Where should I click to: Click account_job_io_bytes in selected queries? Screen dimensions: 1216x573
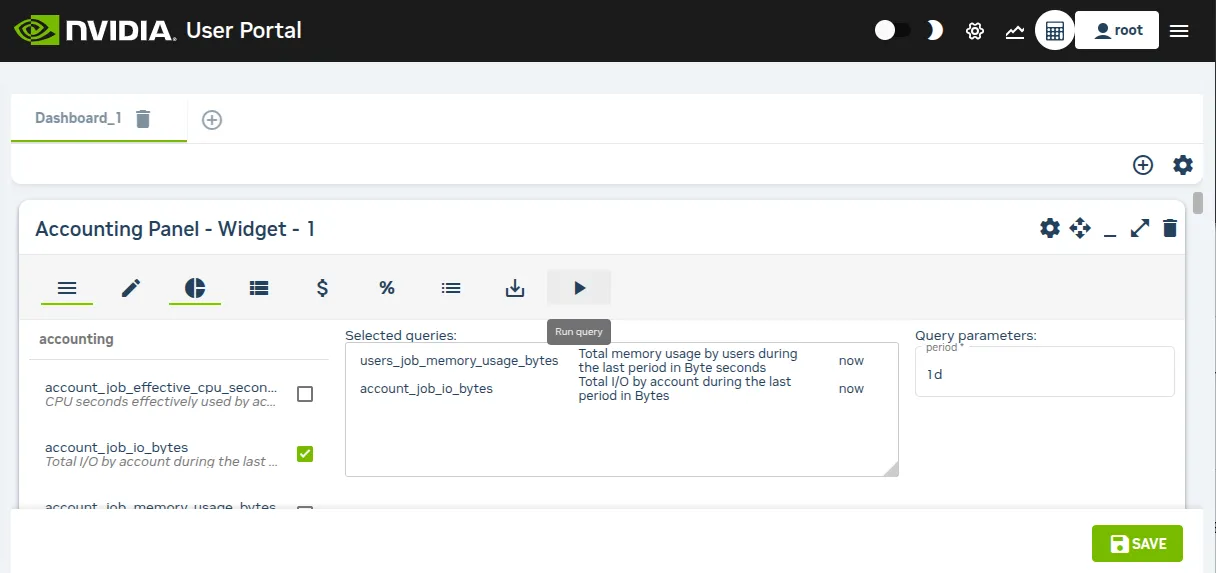pos(426,388)
